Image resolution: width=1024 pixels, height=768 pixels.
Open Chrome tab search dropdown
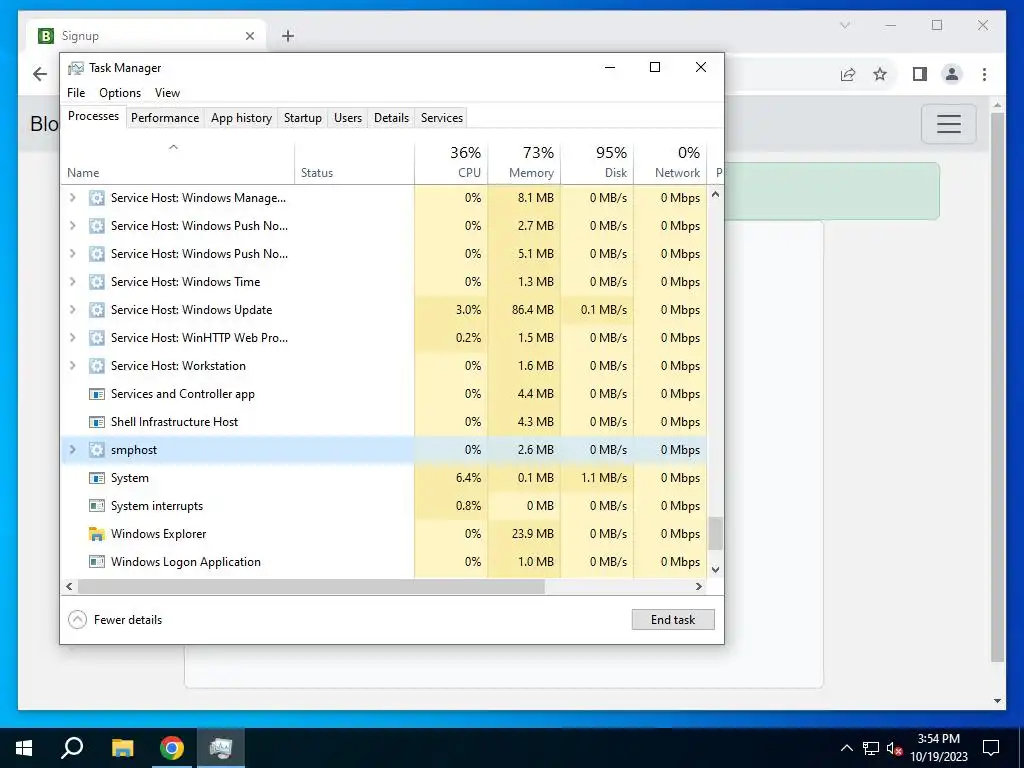point(845,25)
